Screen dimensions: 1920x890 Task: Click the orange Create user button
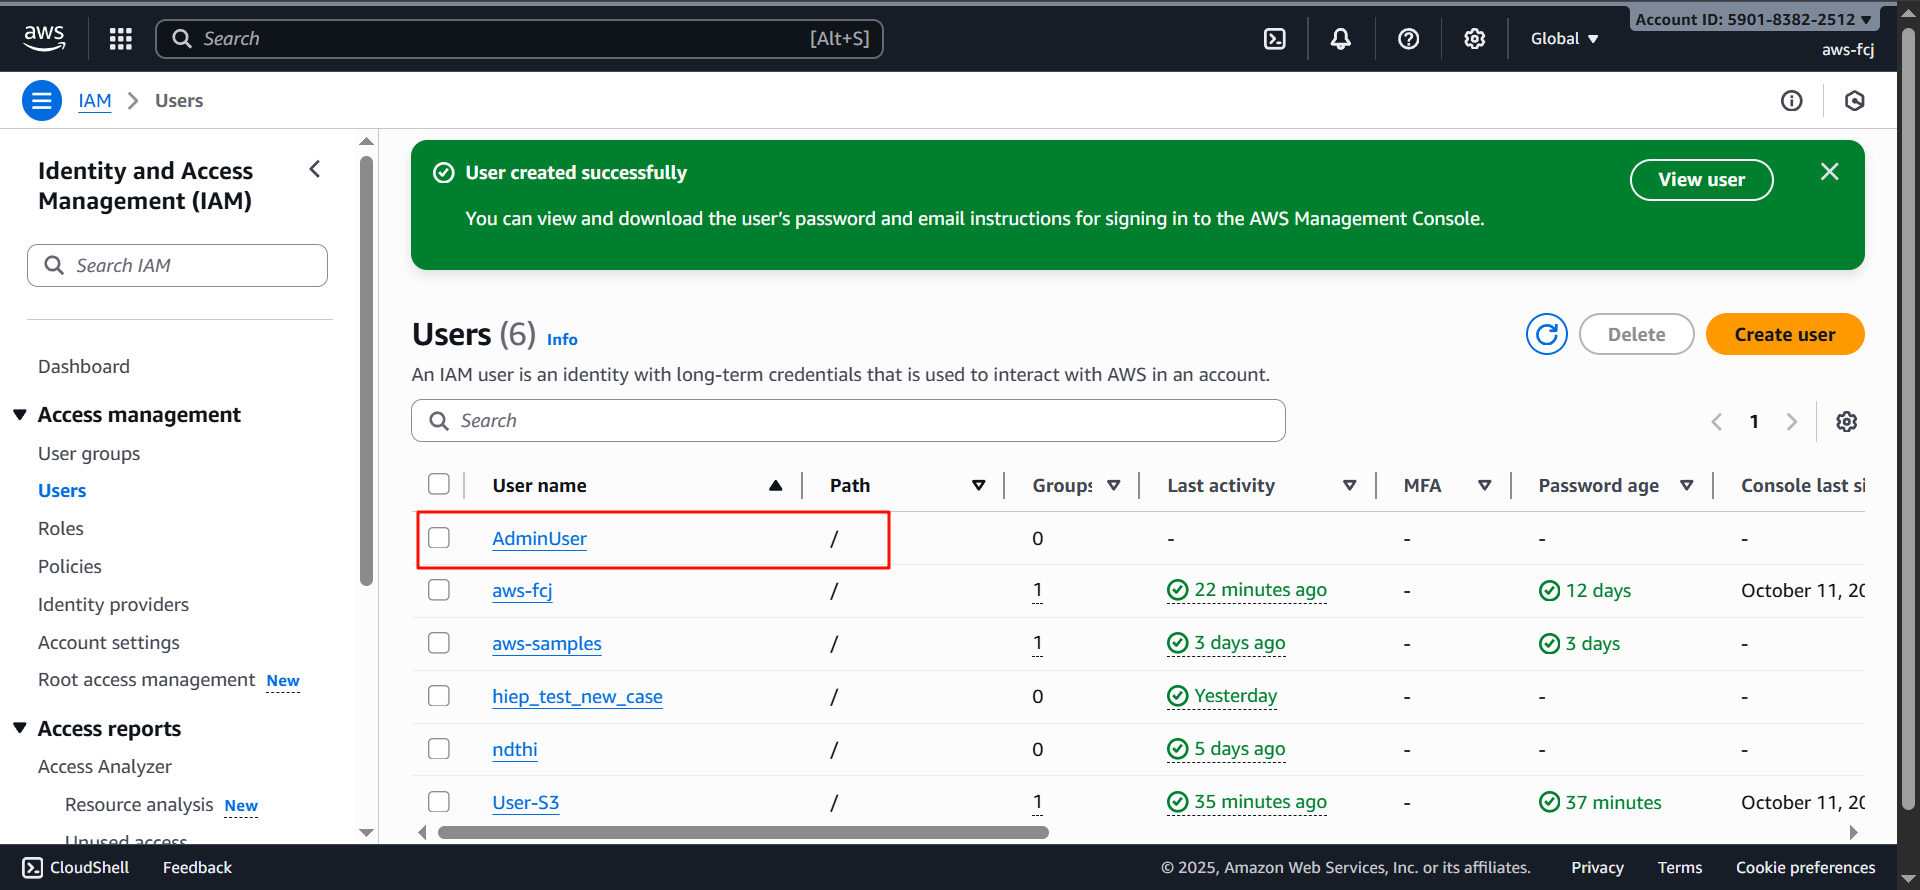click(x=1785, y=334)
